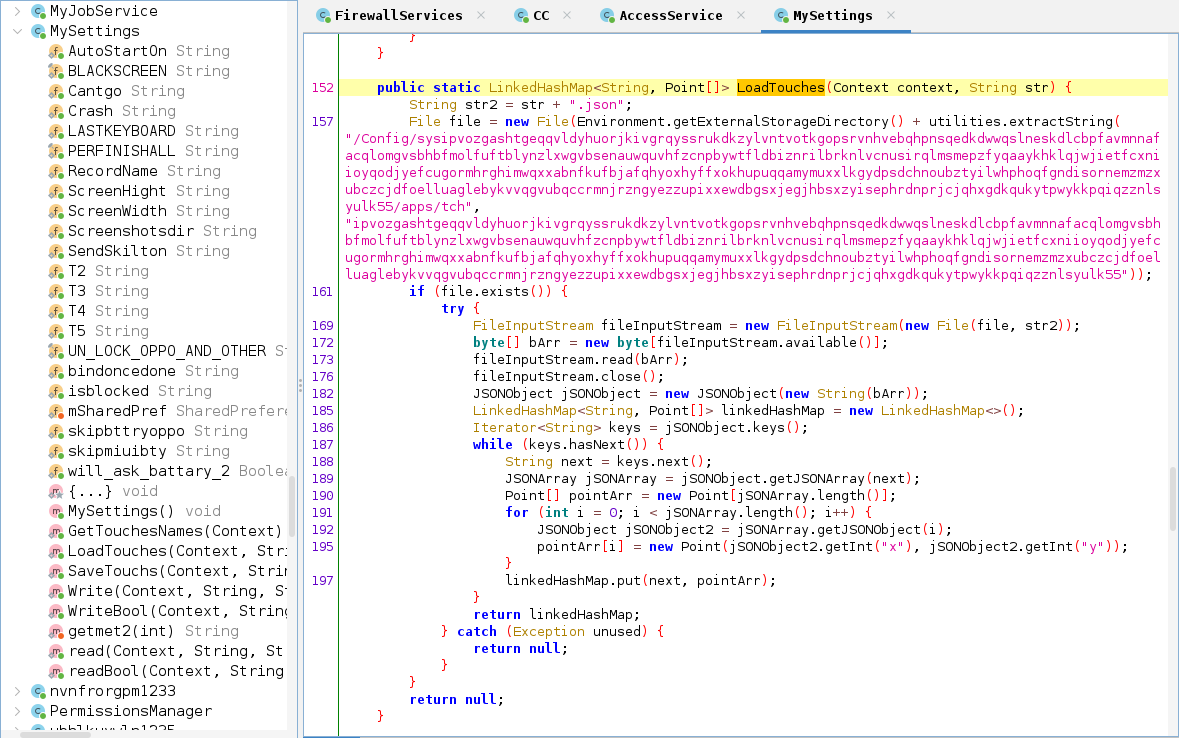1179x738 pixels.
Task: Click the splitter handle between tree and editor
Action: 300,386
